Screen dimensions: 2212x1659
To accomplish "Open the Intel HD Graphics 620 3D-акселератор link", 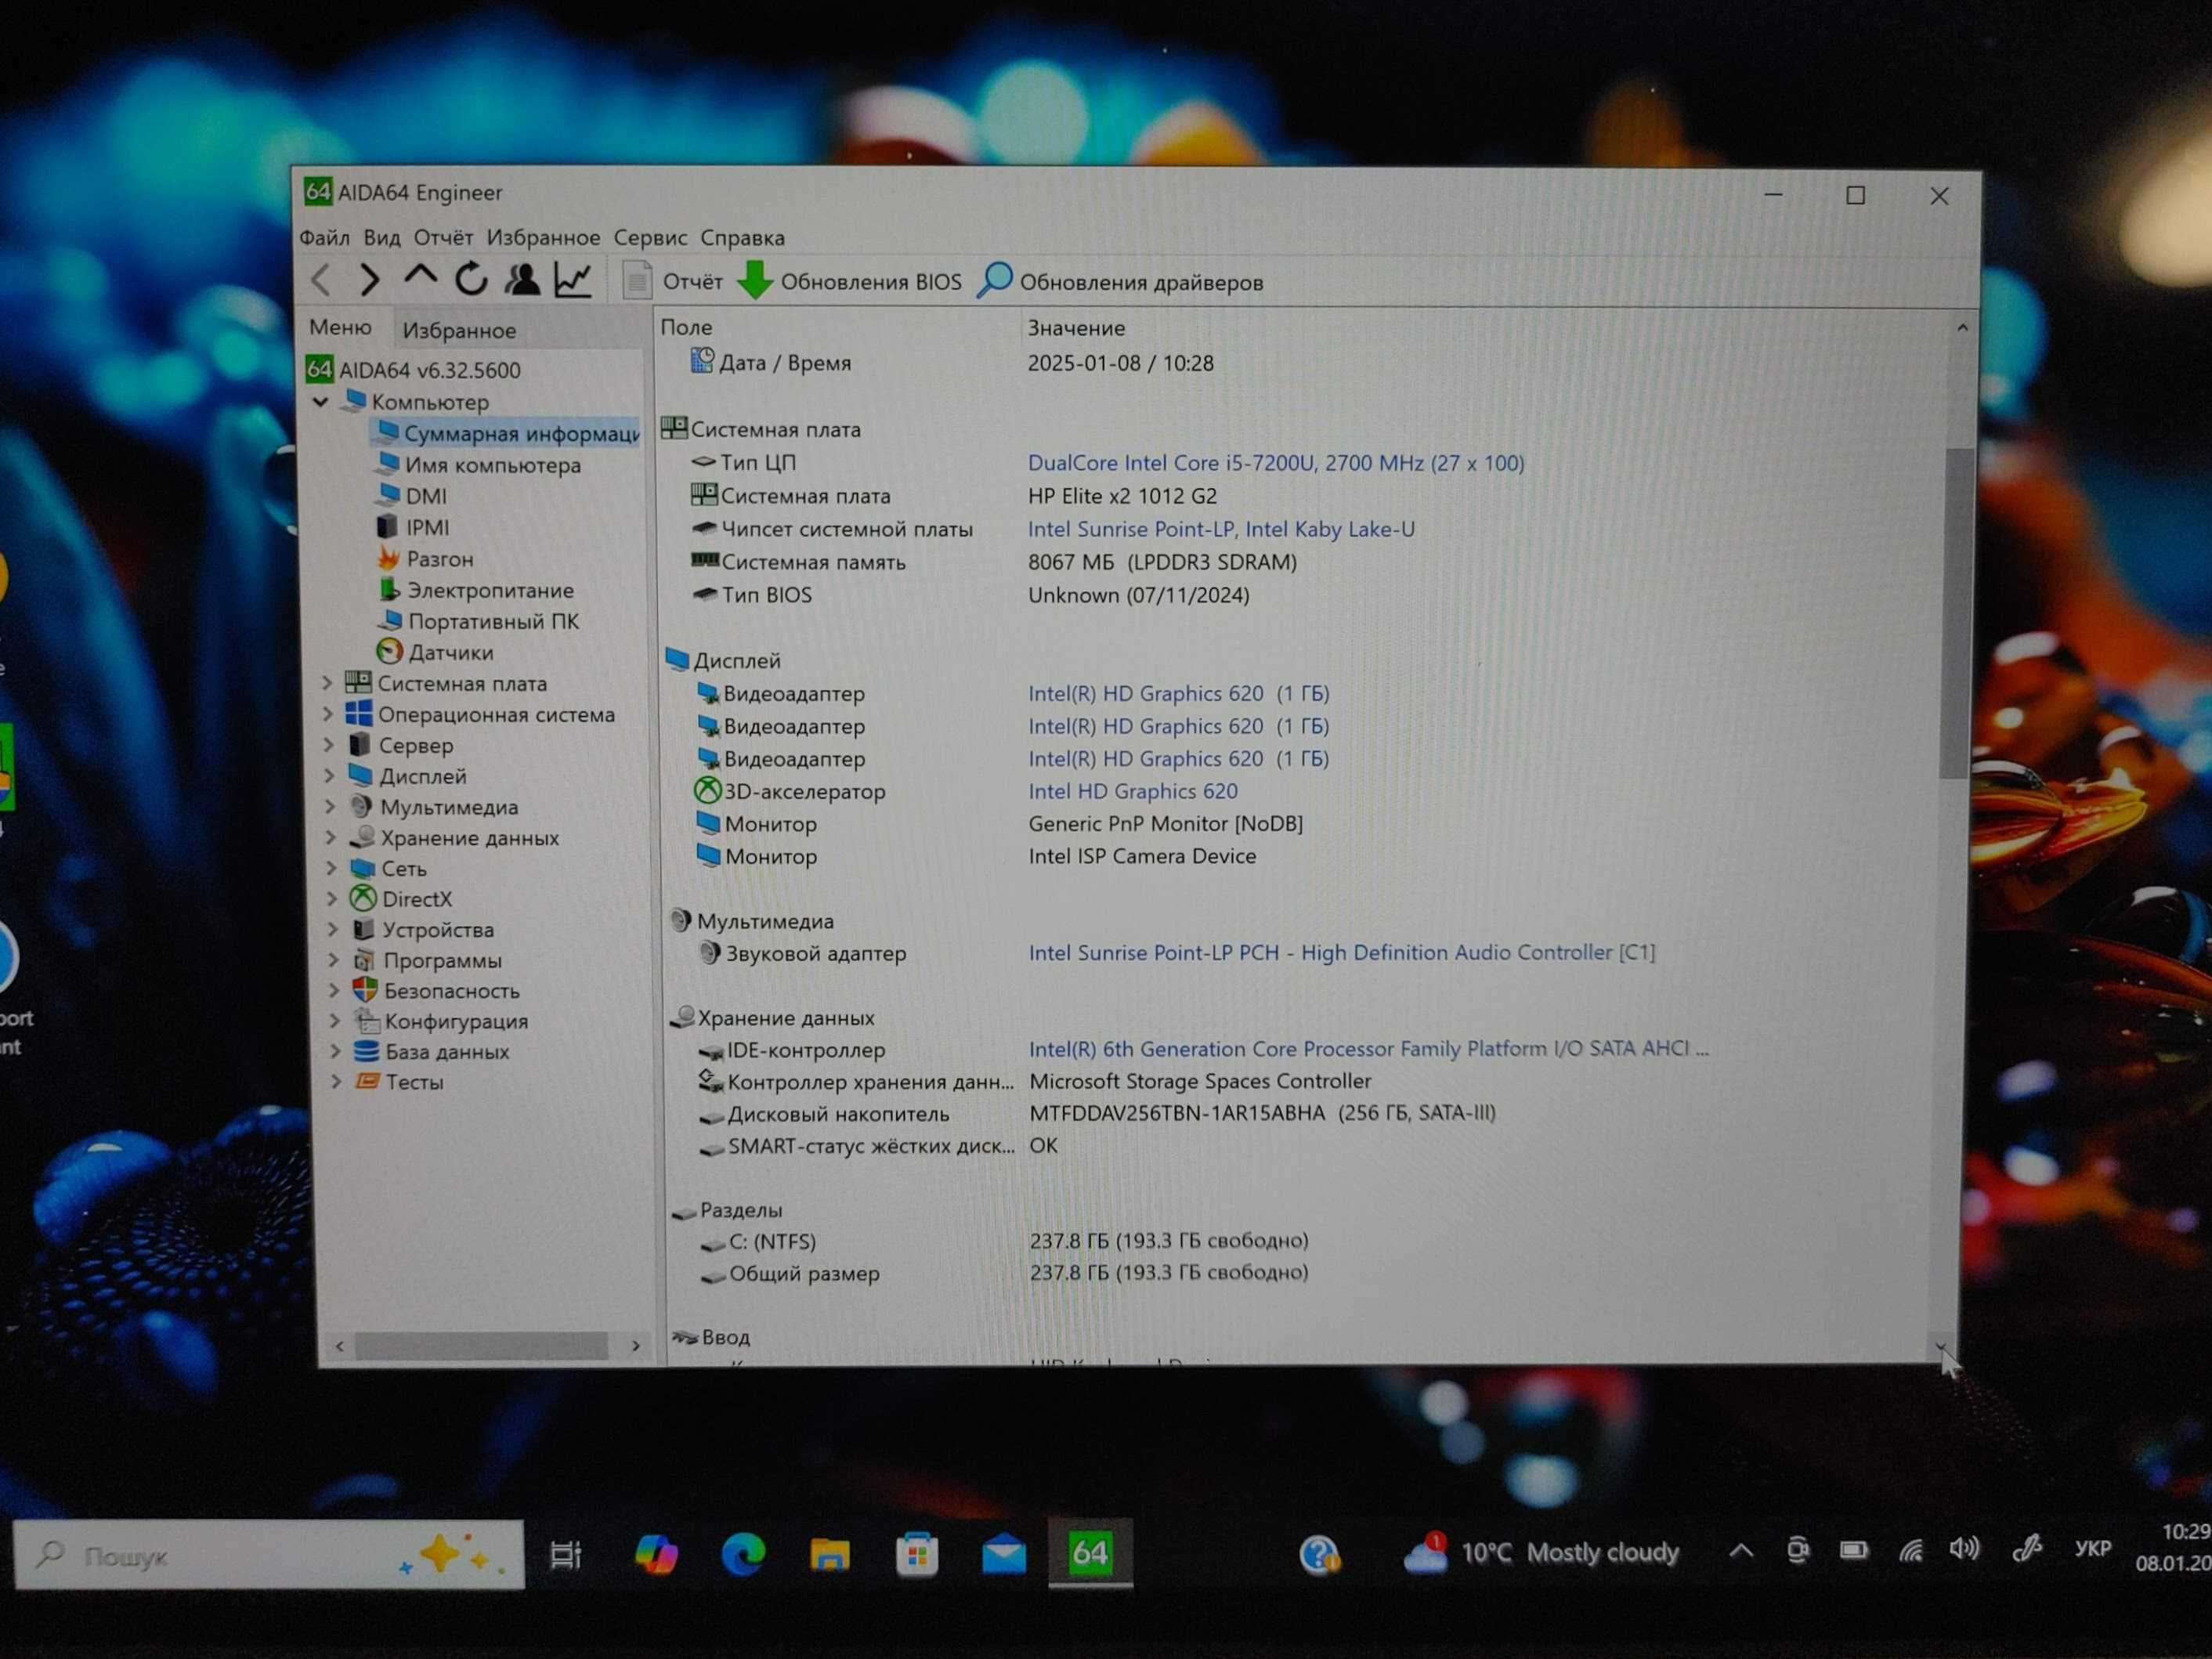I will coord(1133,791).
